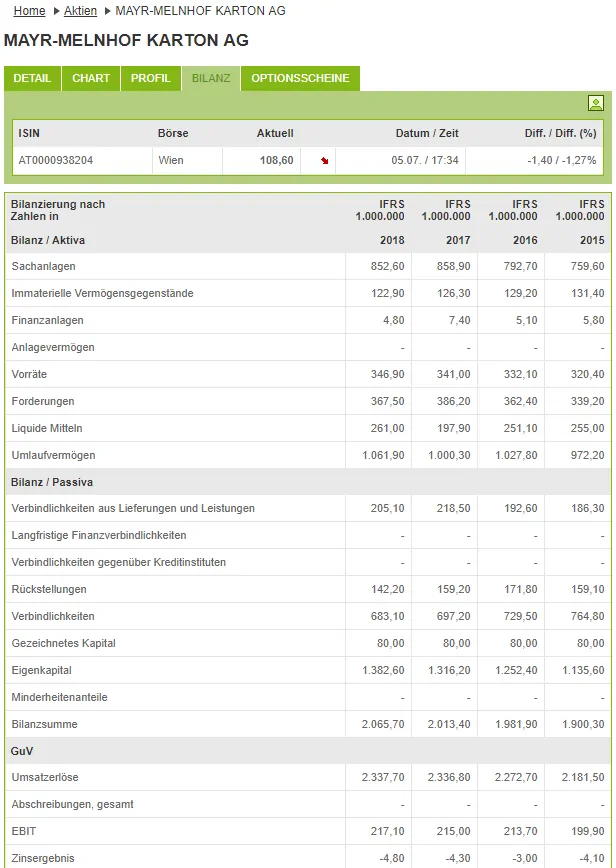
Task: Click the Börse value Wien
Action: click(x=171, y=161)
